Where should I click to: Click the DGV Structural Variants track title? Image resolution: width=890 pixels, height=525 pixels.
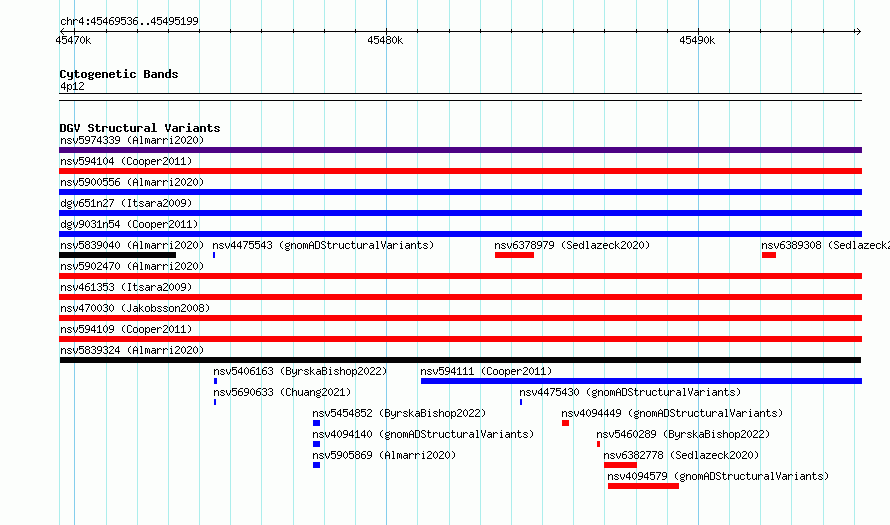(140, 128)
